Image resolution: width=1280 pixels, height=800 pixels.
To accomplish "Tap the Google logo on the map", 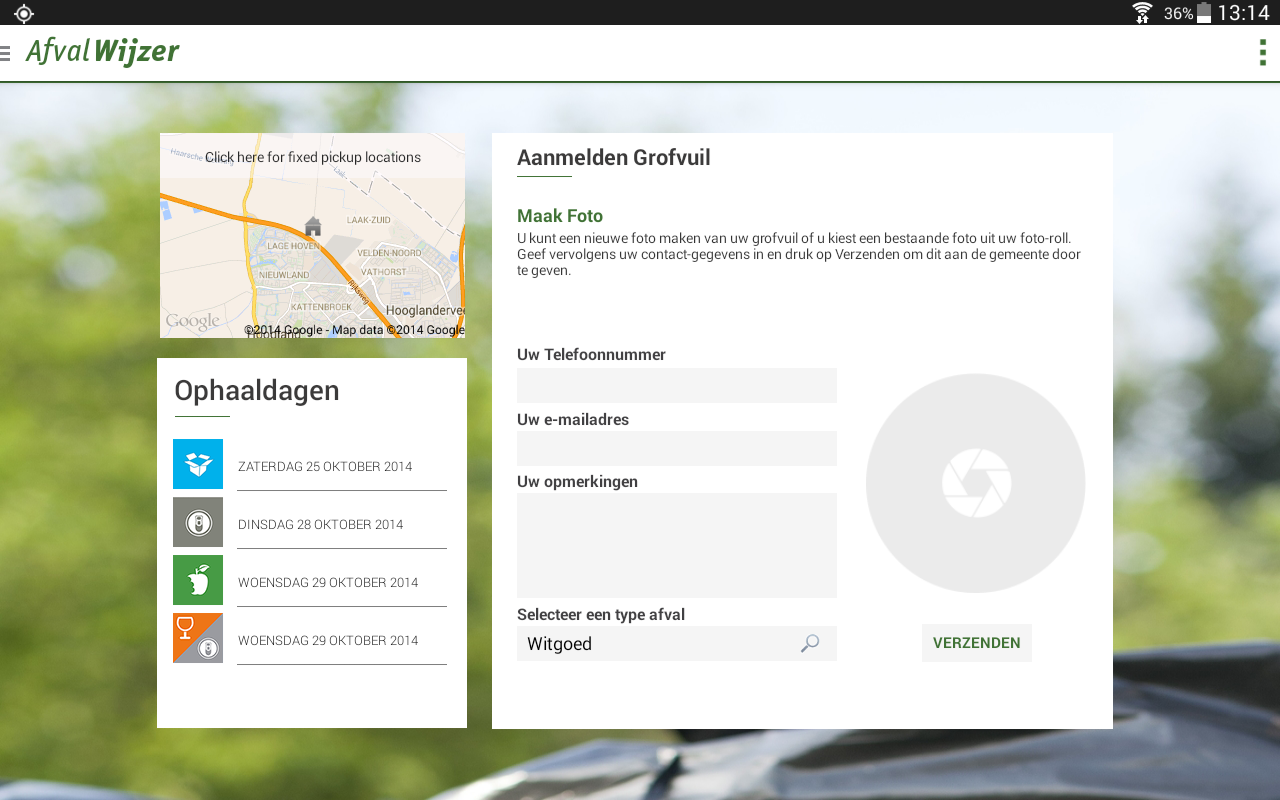I will 192,321.
